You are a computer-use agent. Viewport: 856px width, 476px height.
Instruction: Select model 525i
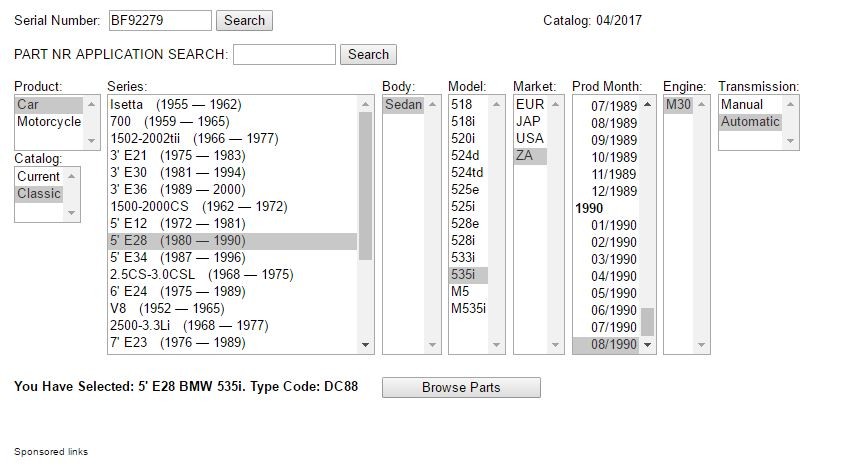point(468,206)
